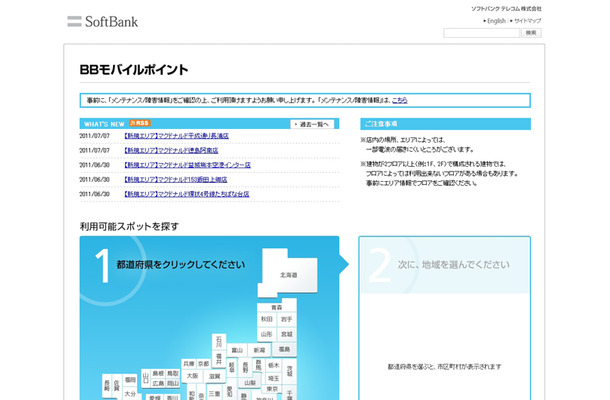
Task: Select 北海道 on the map
Action: pos(288,275)
